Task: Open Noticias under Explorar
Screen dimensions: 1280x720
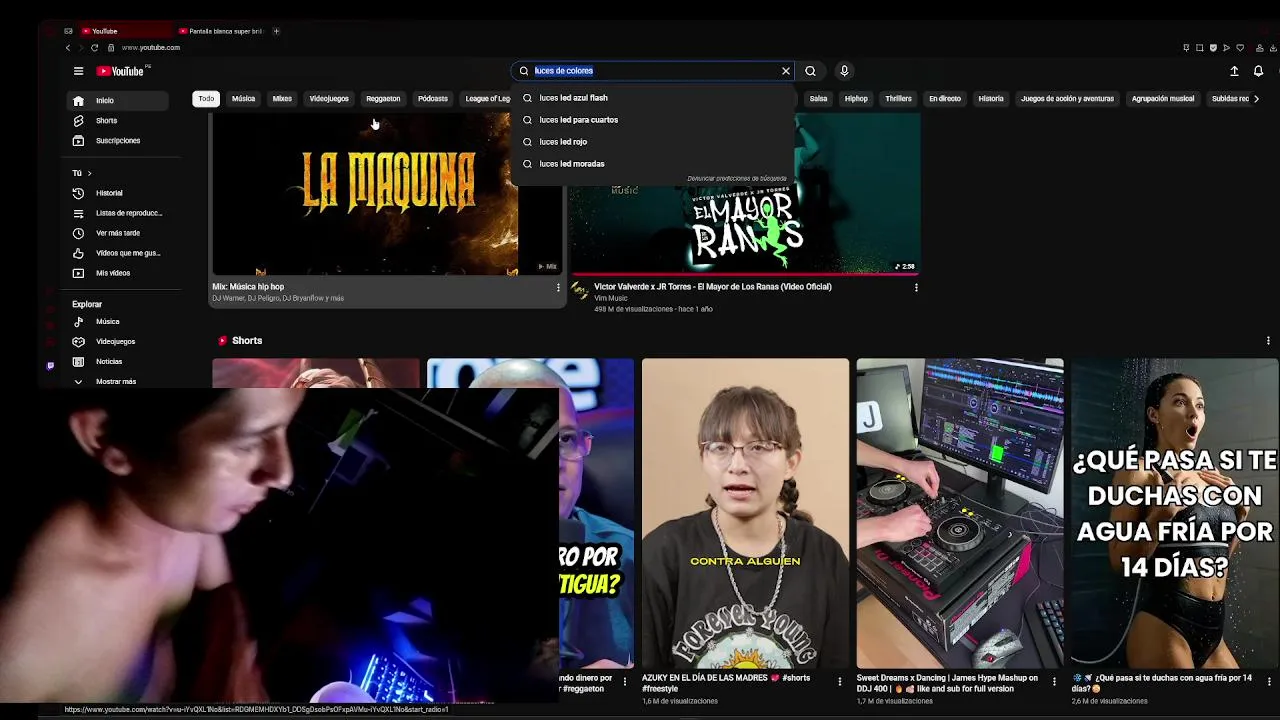Action: [x=118, y=362]
